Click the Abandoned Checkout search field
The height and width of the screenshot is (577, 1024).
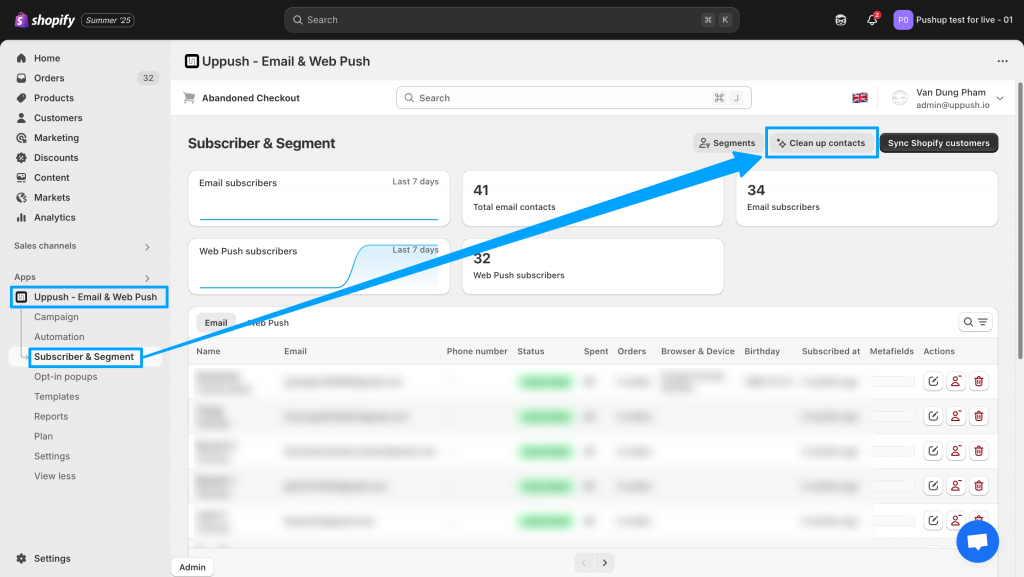[560, 98]
